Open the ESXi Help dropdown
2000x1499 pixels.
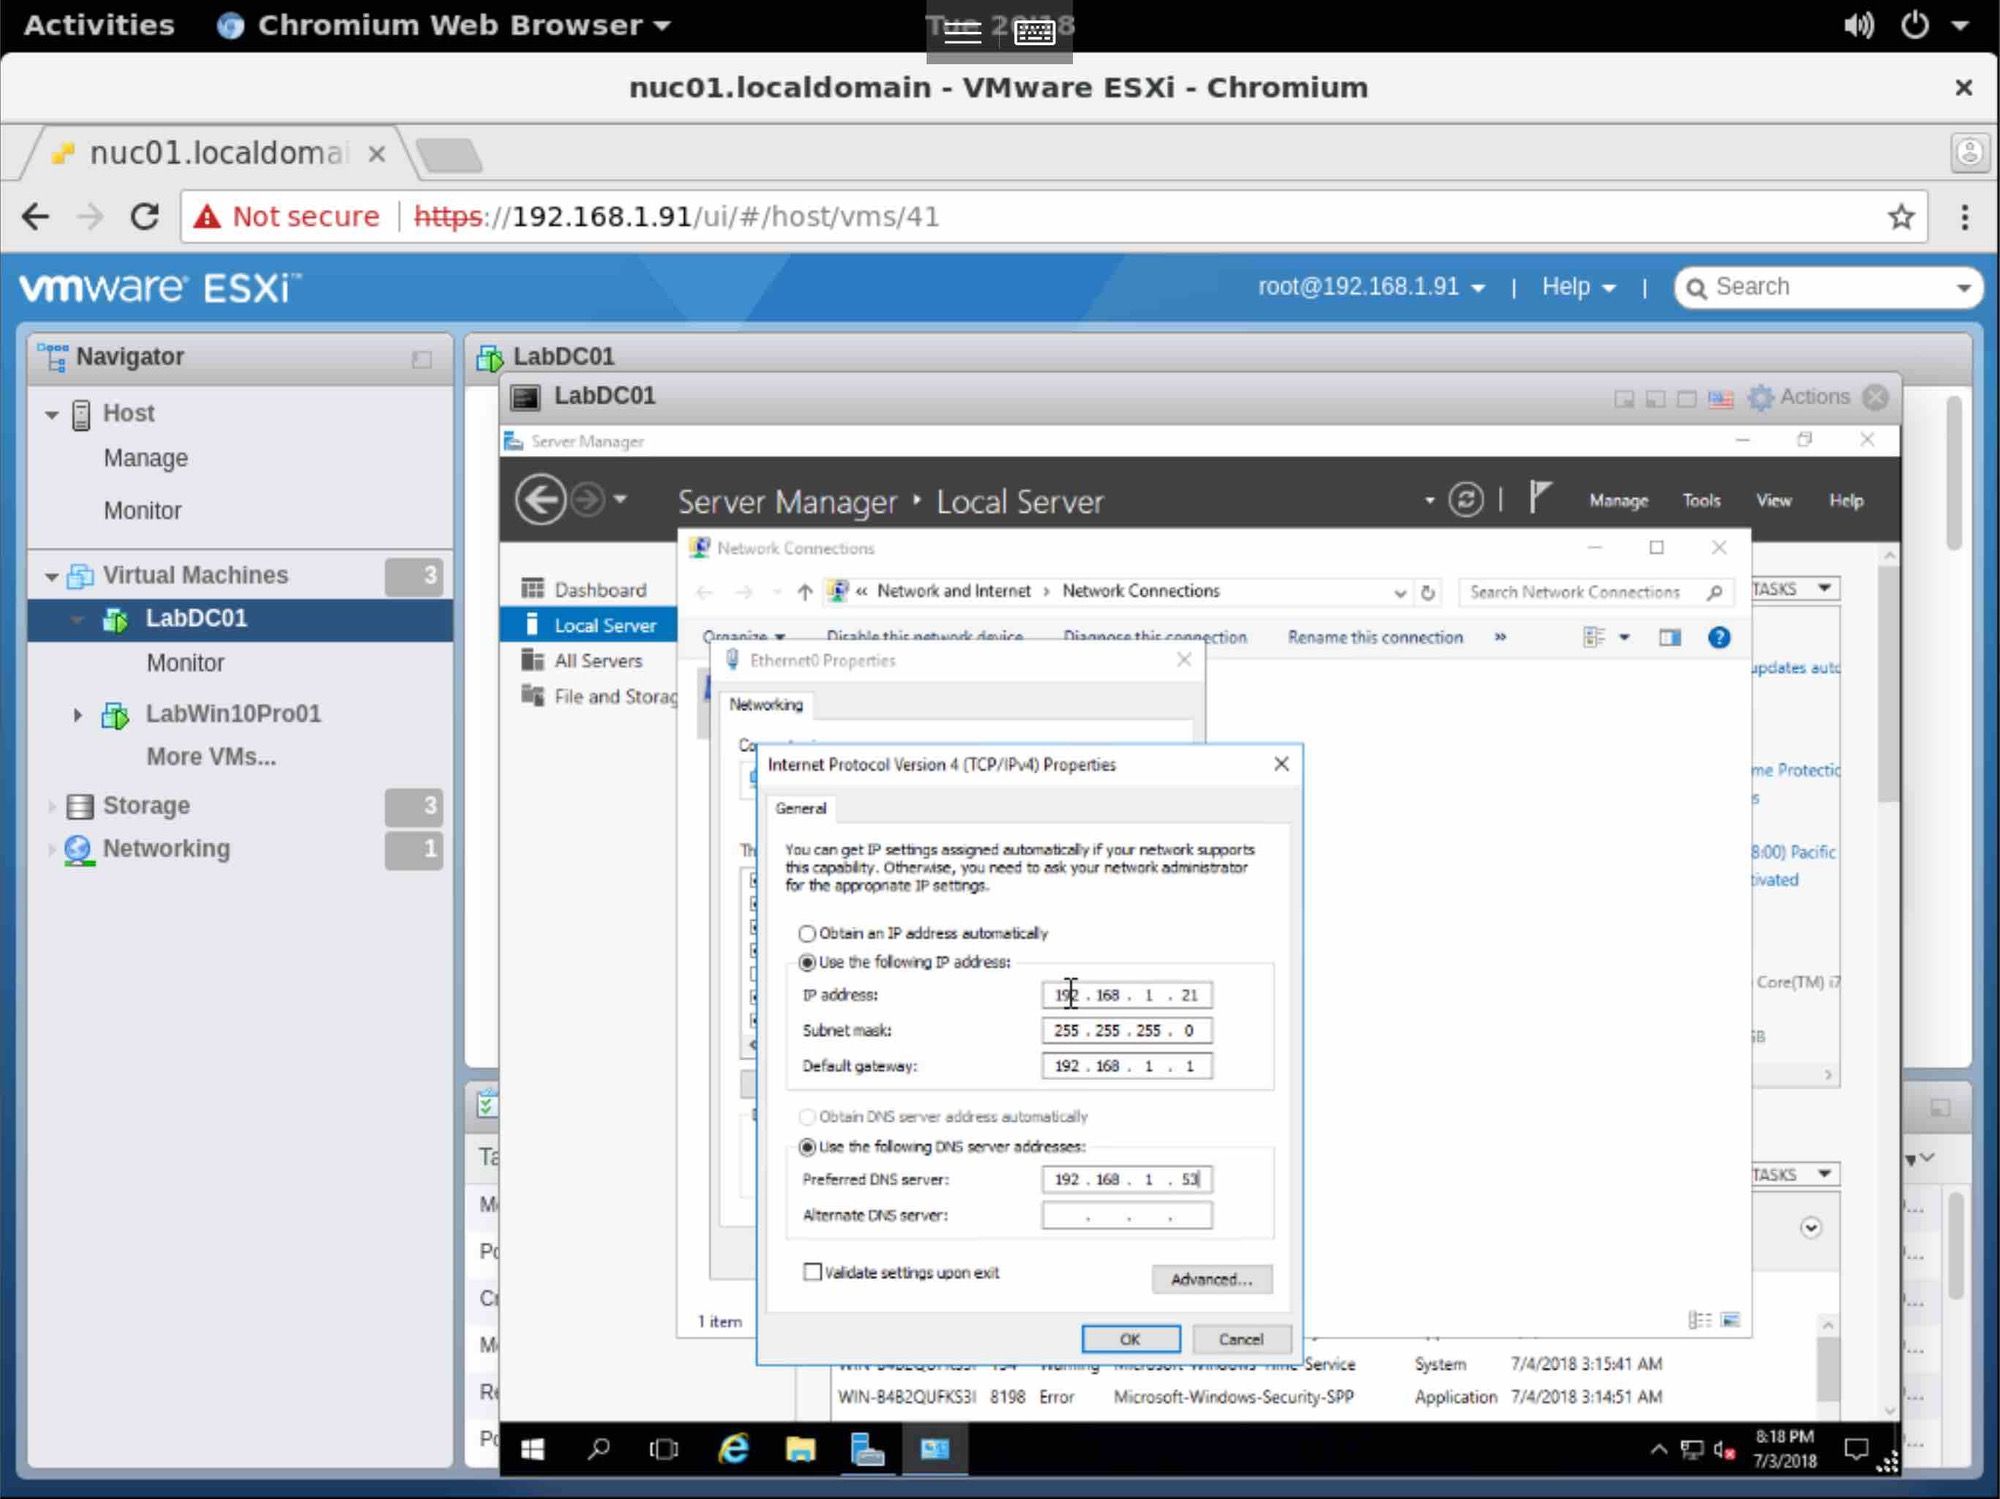pyautogui.click(x=1578, y=287)
